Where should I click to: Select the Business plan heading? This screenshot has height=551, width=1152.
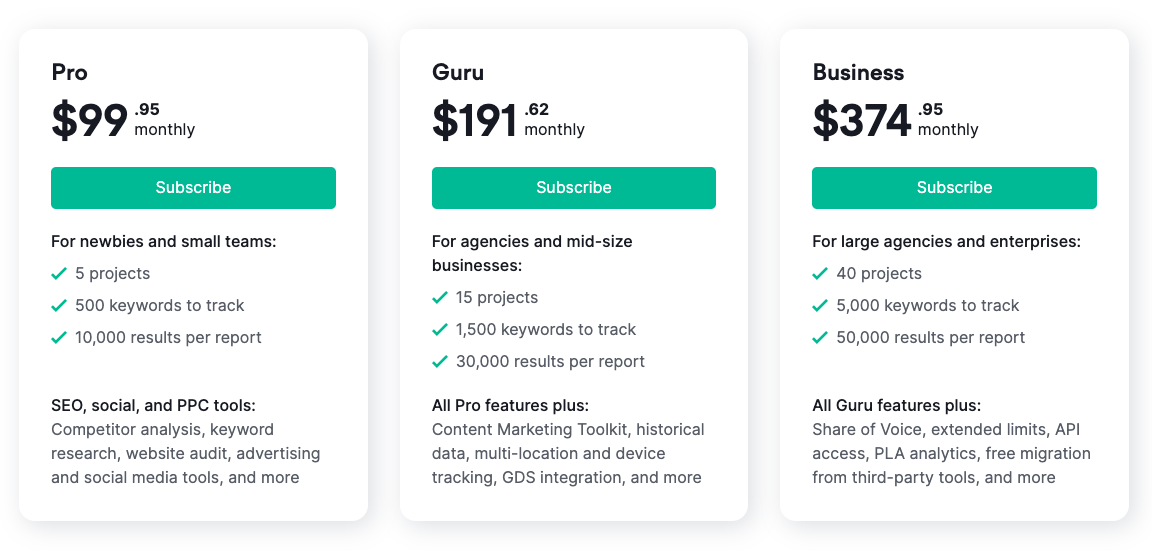(x=859, y=73)
